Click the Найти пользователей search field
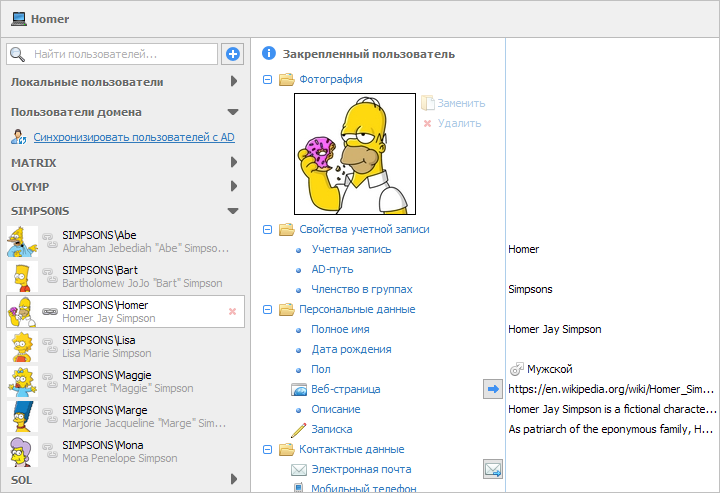Screen dimensions: 720x493 point(112,54)
